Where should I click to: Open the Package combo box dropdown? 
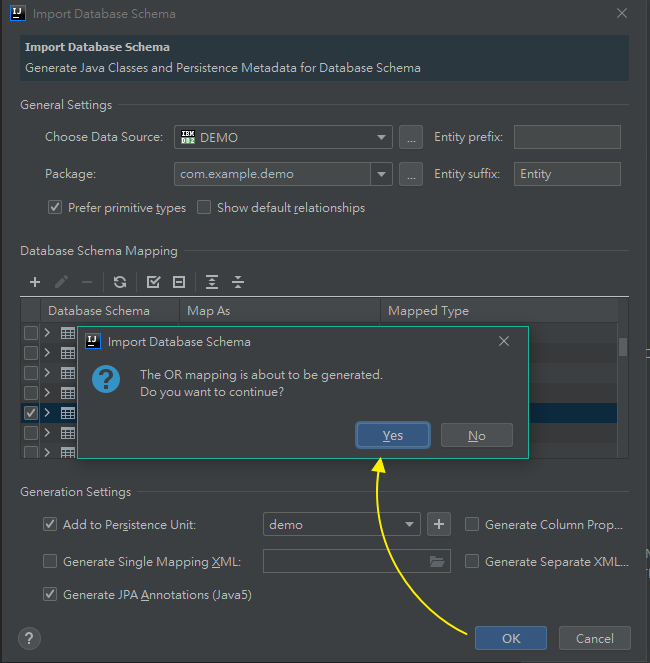click(x=381, y=174)
